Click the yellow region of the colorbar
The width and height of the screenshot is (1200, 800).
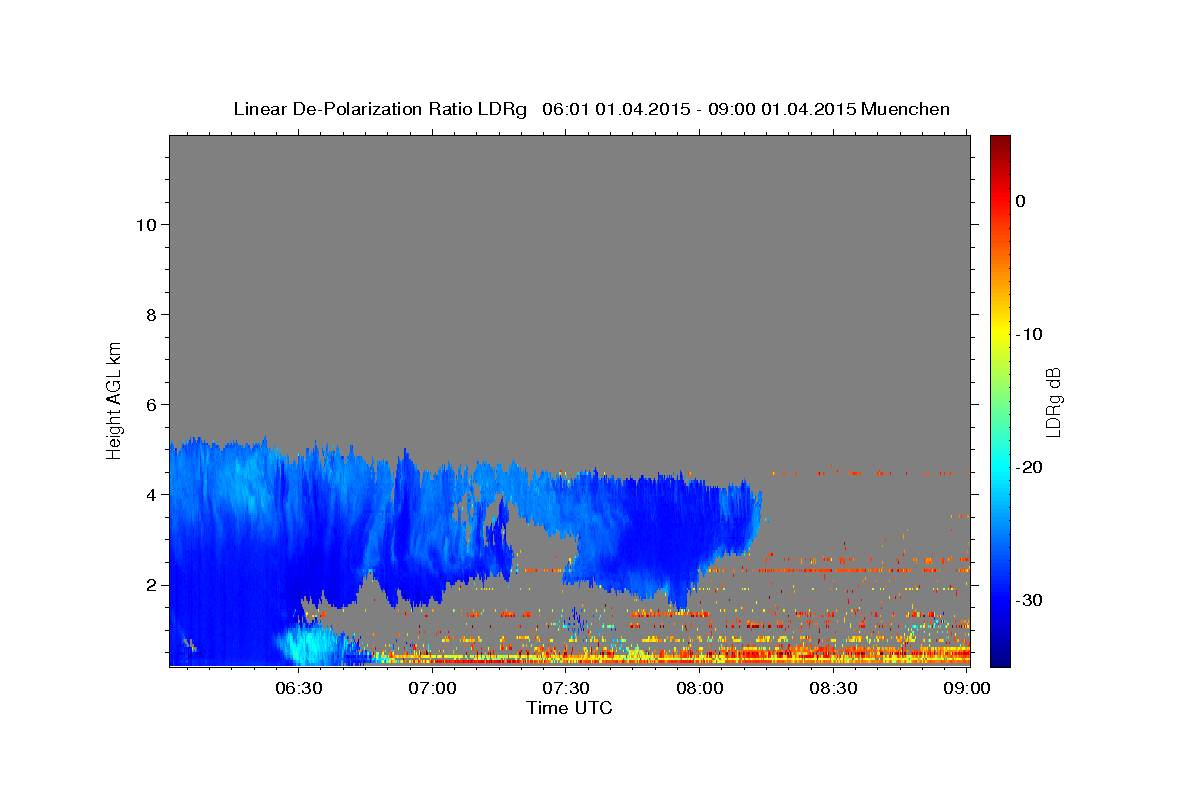[1000, 334]
